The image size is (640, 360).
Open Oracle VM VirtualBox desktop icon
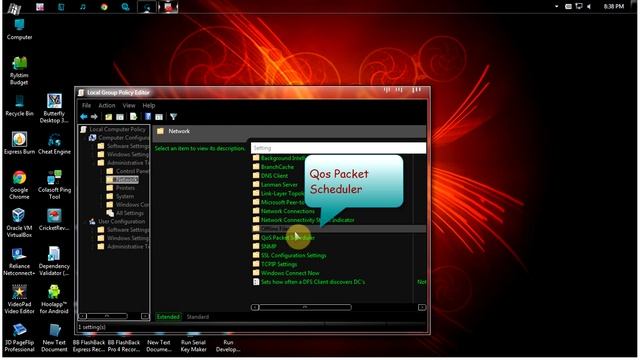coord(19,223)
